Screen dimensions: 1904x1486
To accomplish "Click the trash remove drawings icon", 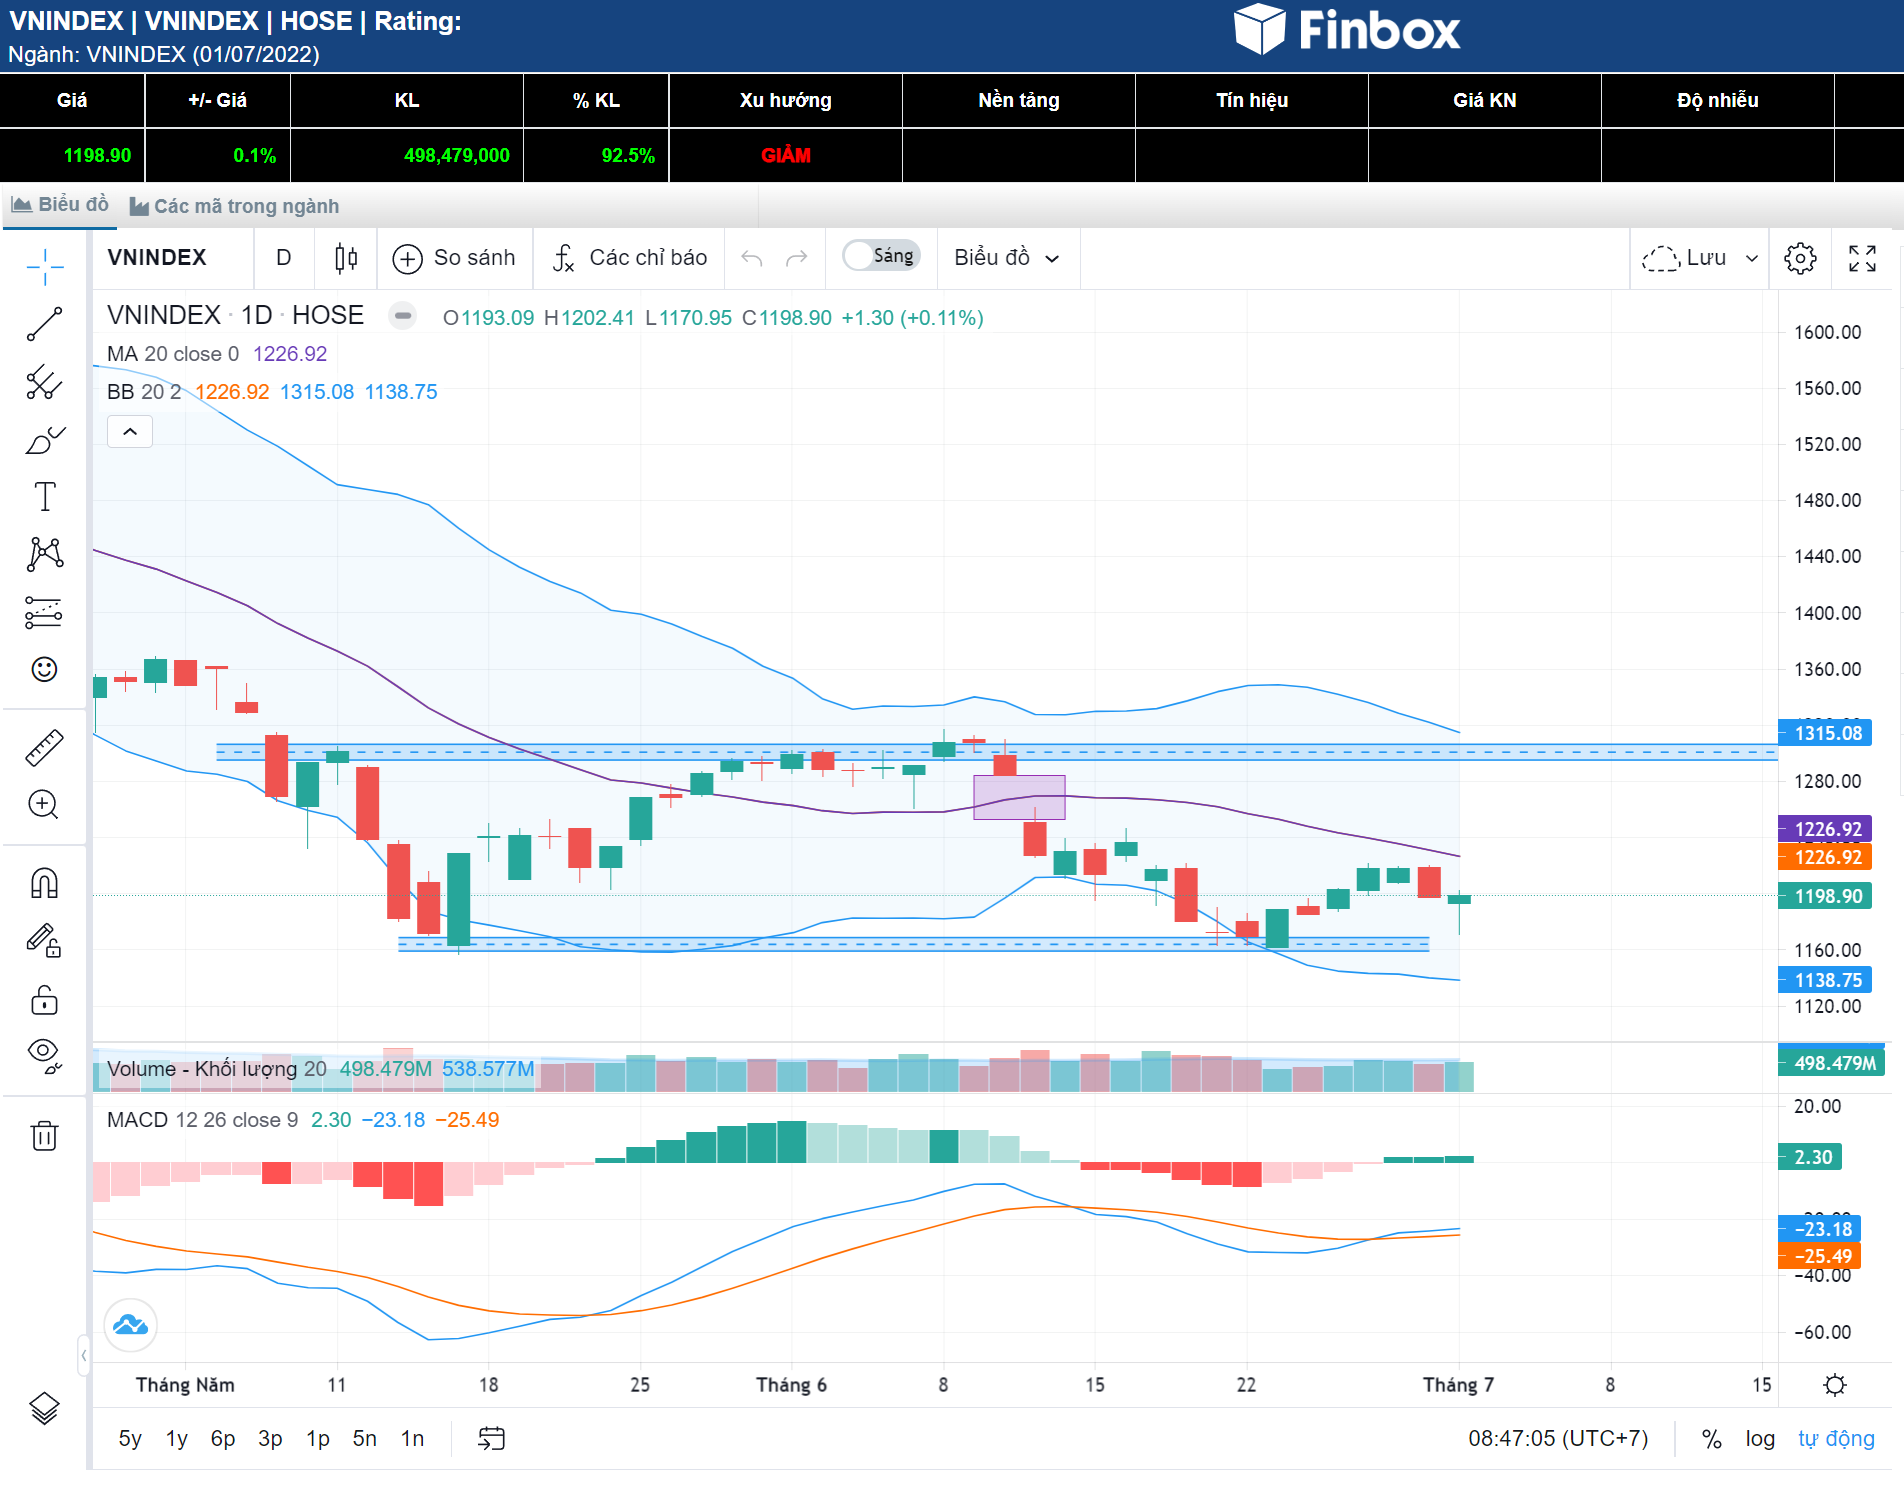I will pos(44,1135).
